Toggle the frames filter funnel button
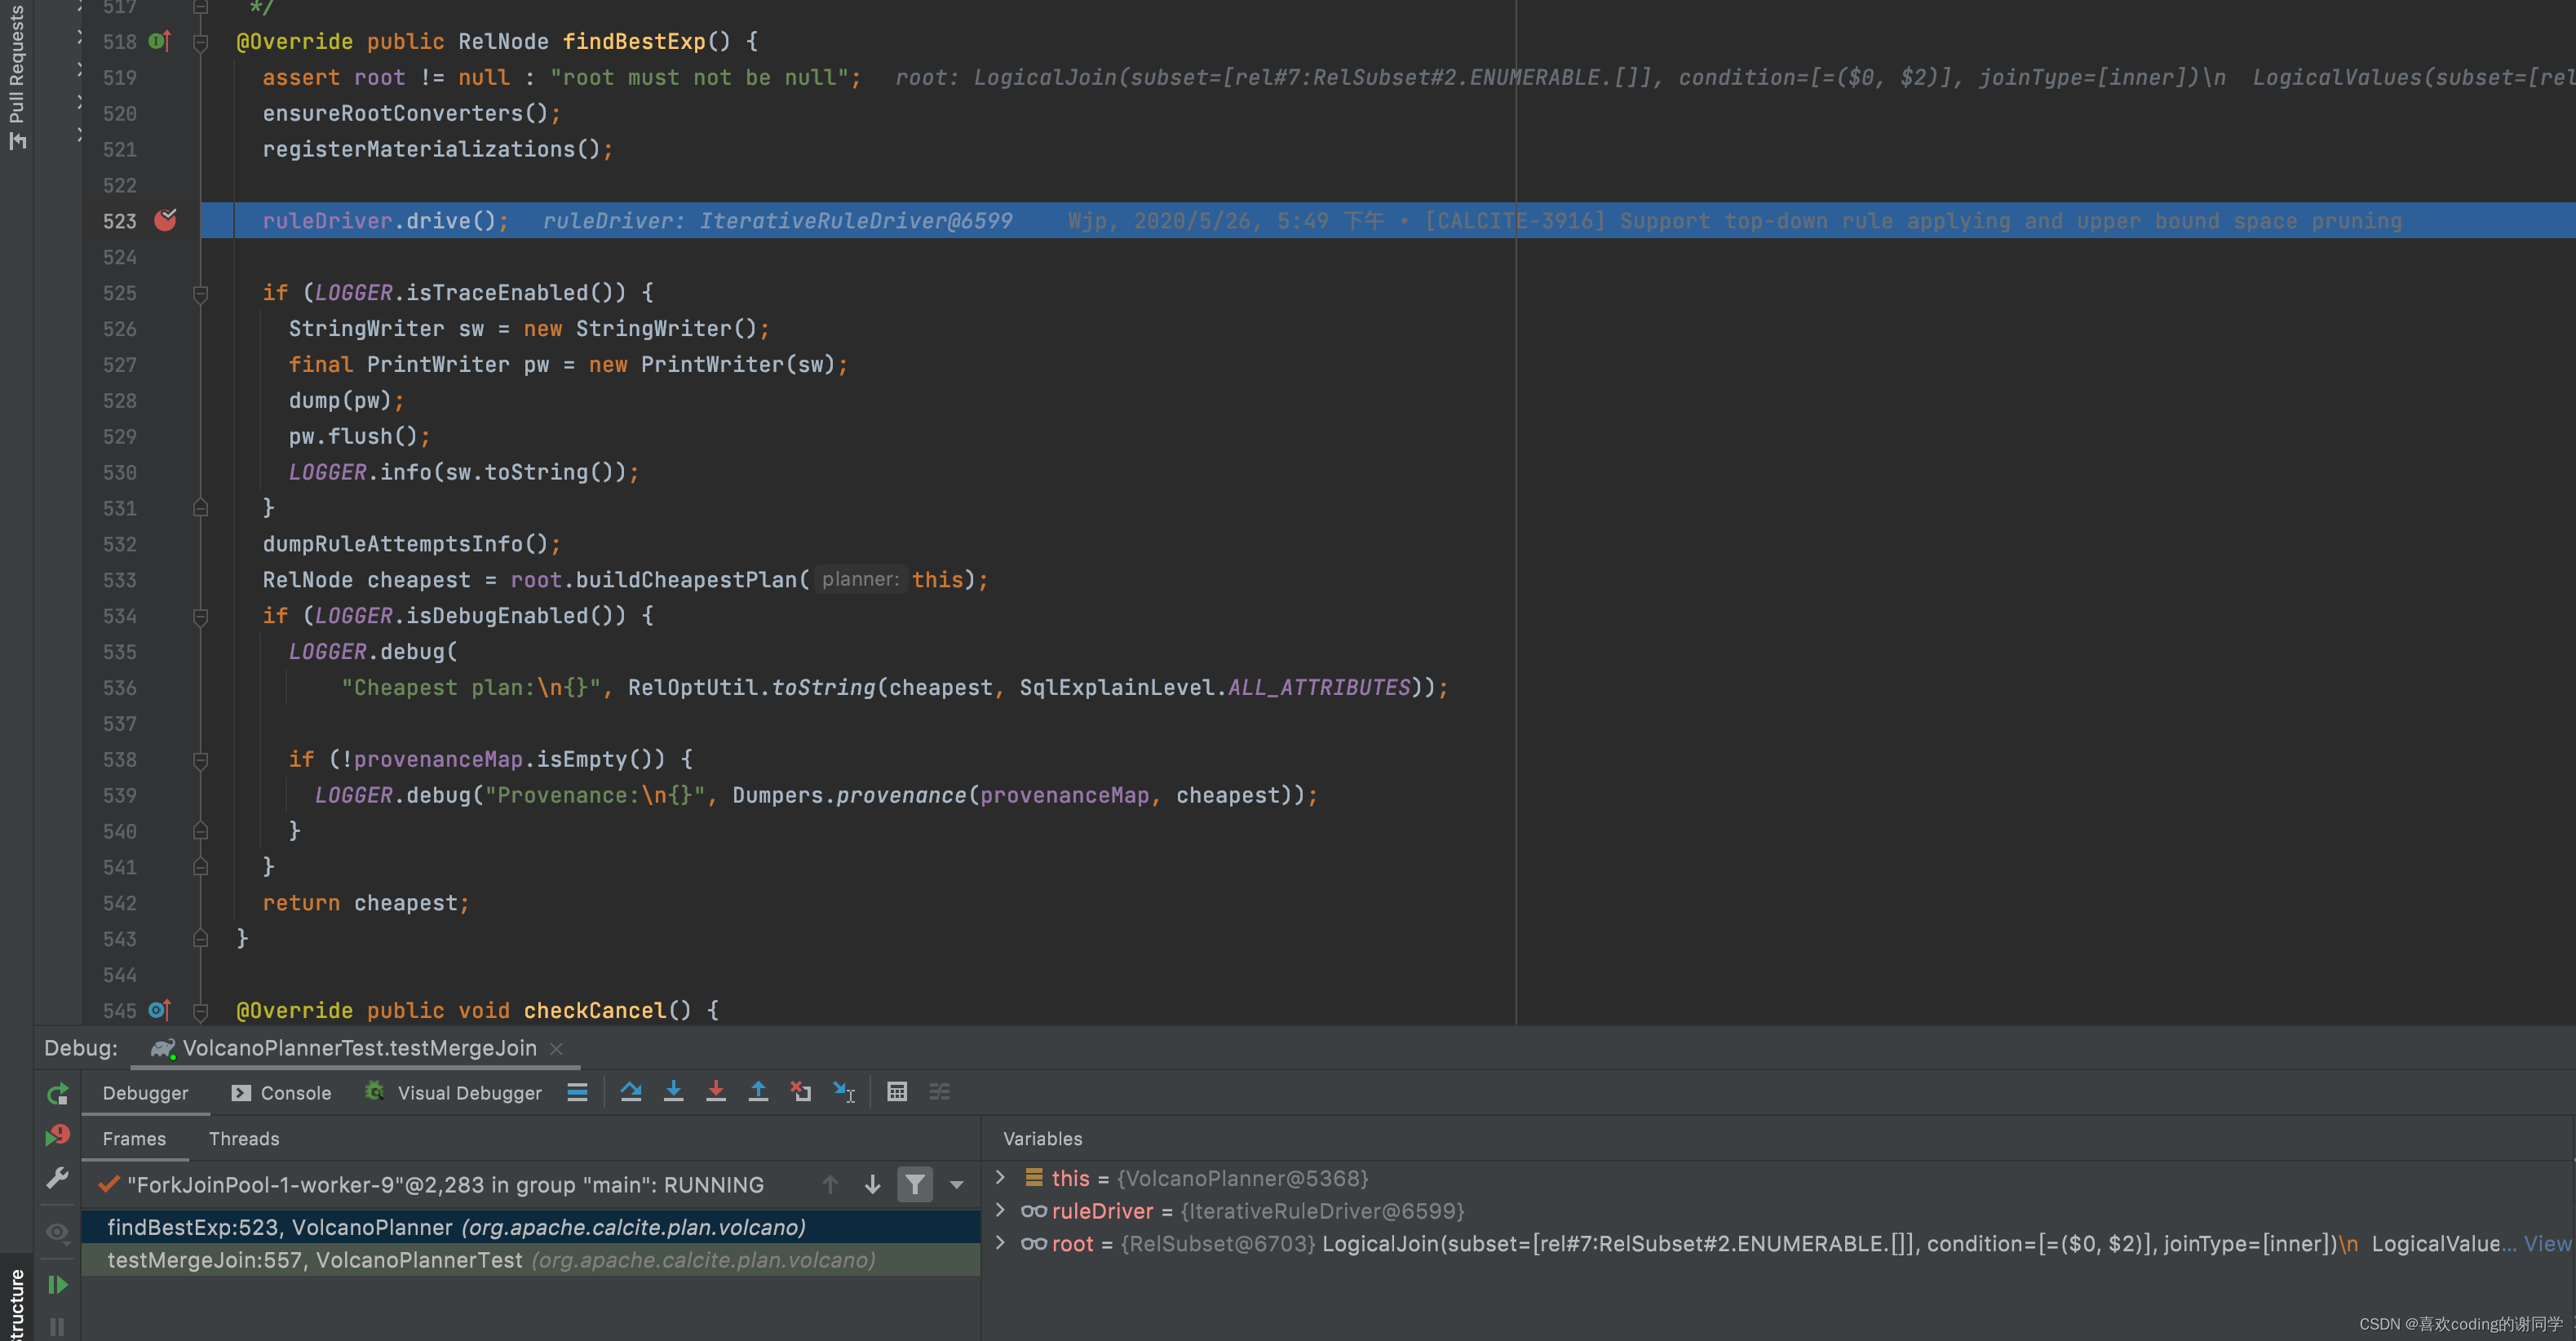Image resolution: width=2576 pixels, height=1341 pixels. [914, 1185]
